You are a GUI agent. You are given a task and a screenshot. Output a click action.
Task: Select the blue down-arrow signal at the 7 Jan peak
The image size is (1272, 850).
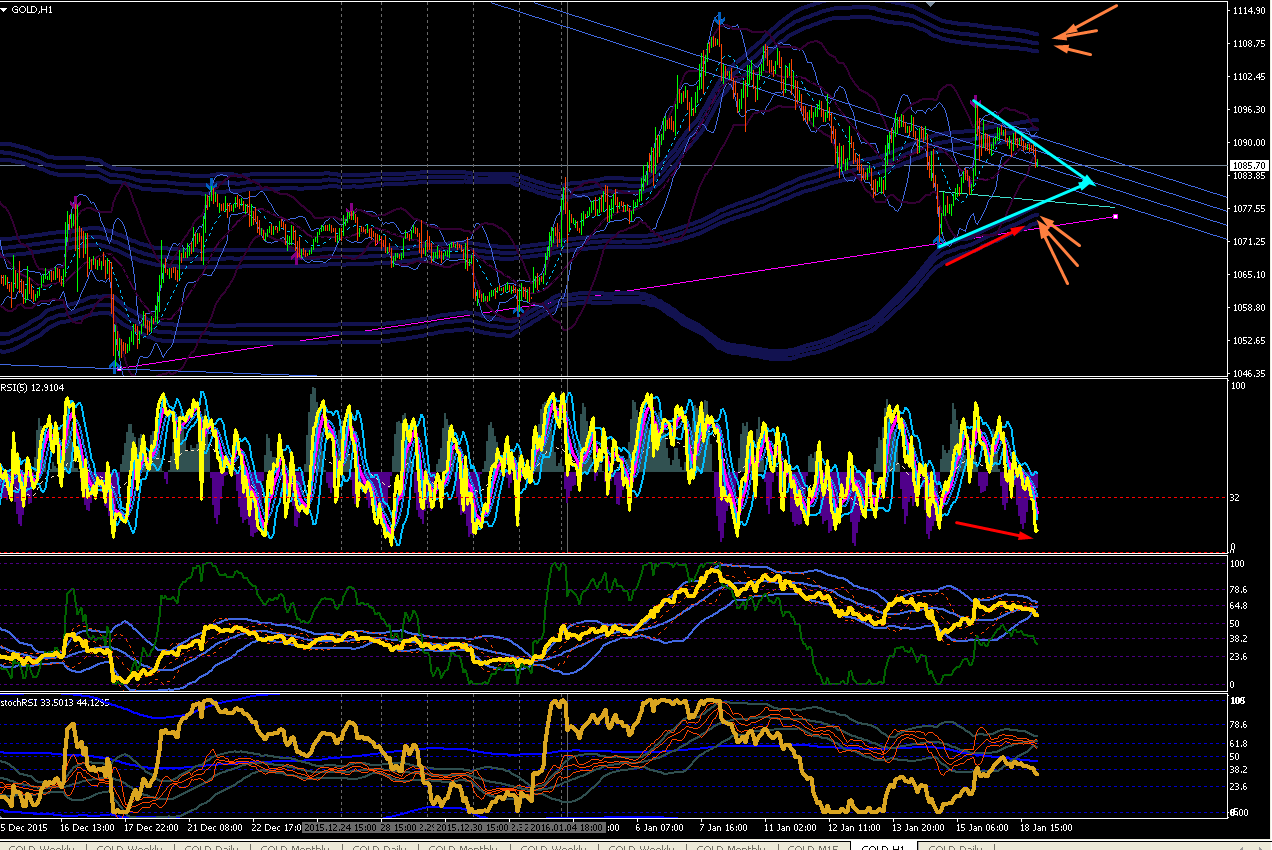[719, 17]
